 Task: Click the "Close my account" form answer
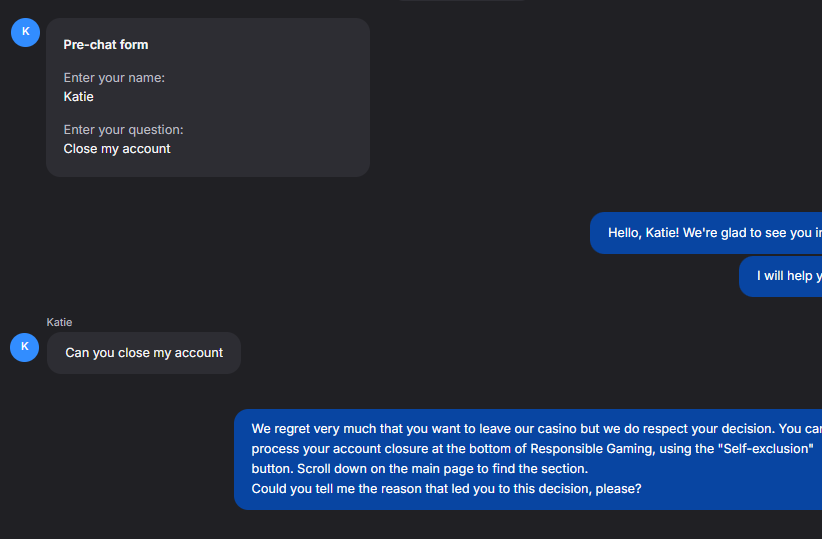pyautogui.click(x=117, y=149)
